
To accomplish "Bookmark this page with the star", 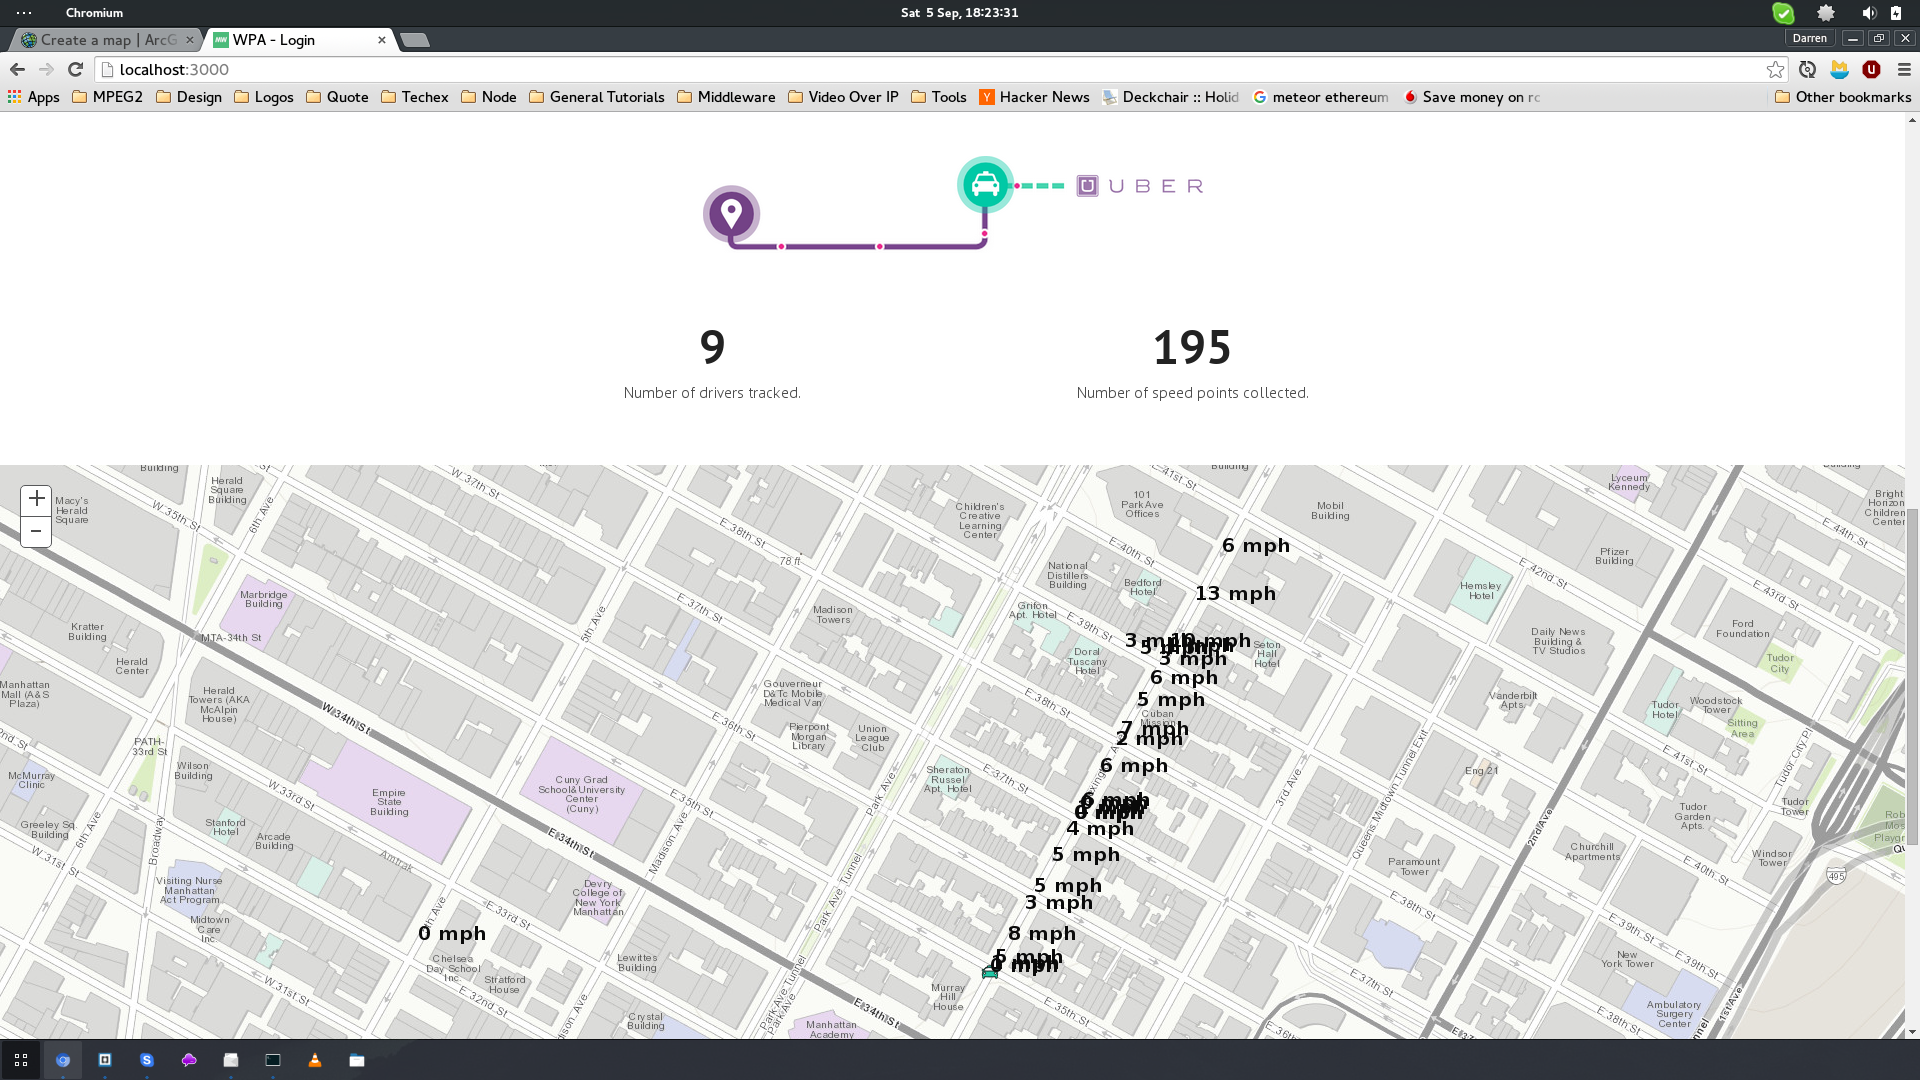I will [x=1775, y=69].
